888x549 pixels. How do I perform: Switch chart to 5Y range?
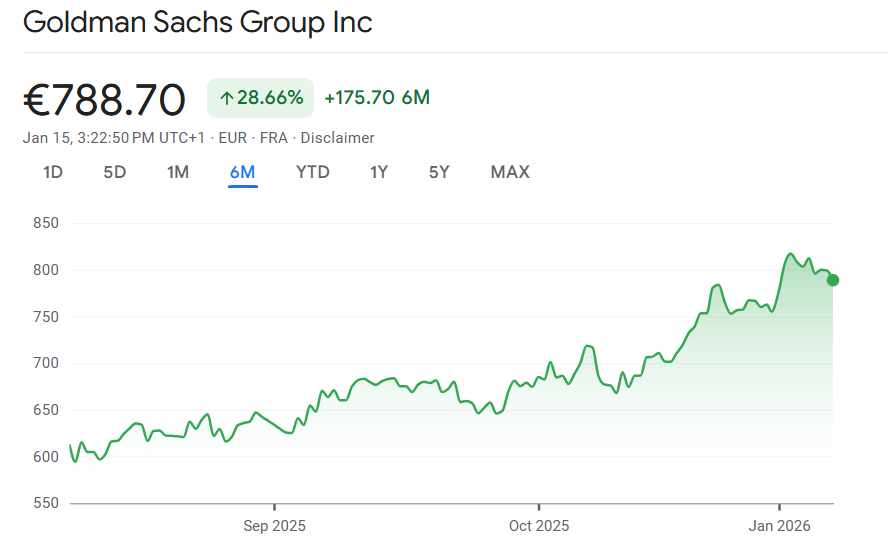[x=439, y=172]
